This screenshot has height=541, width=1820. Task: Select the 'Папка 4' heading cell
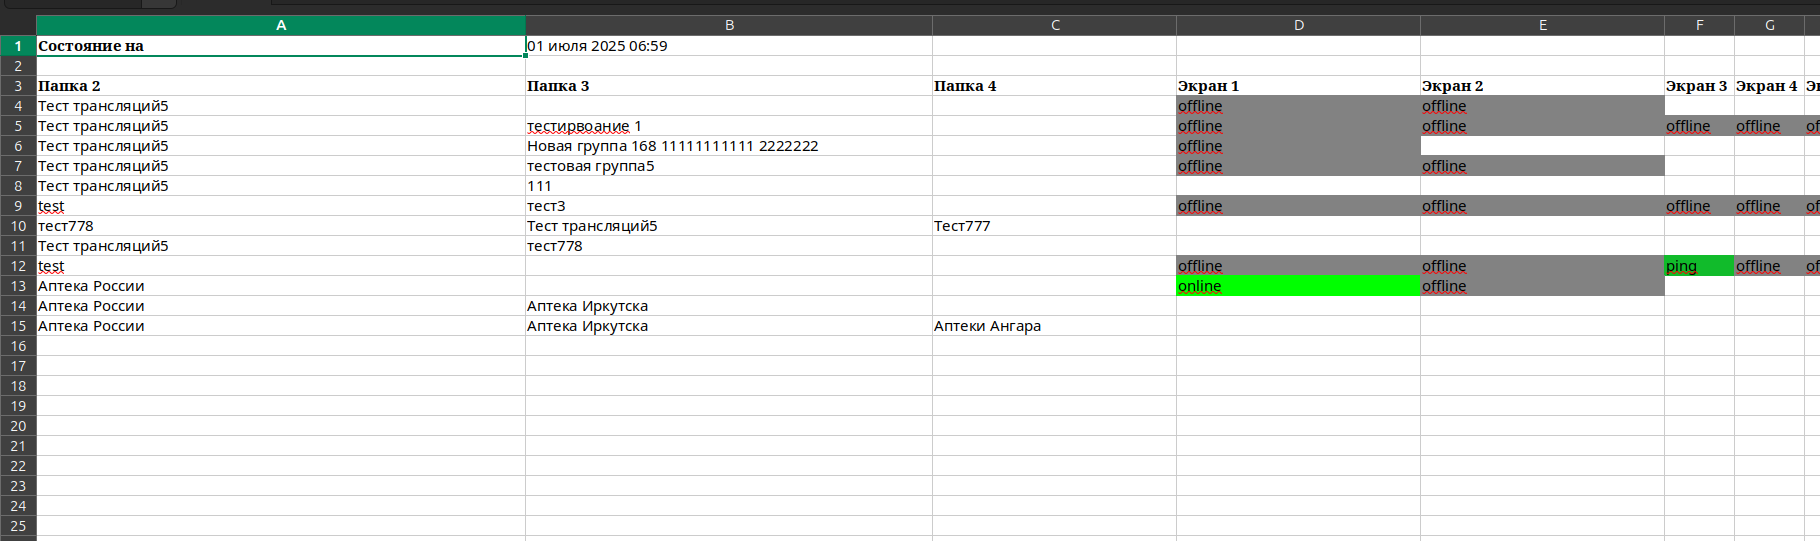(1054, 86)
